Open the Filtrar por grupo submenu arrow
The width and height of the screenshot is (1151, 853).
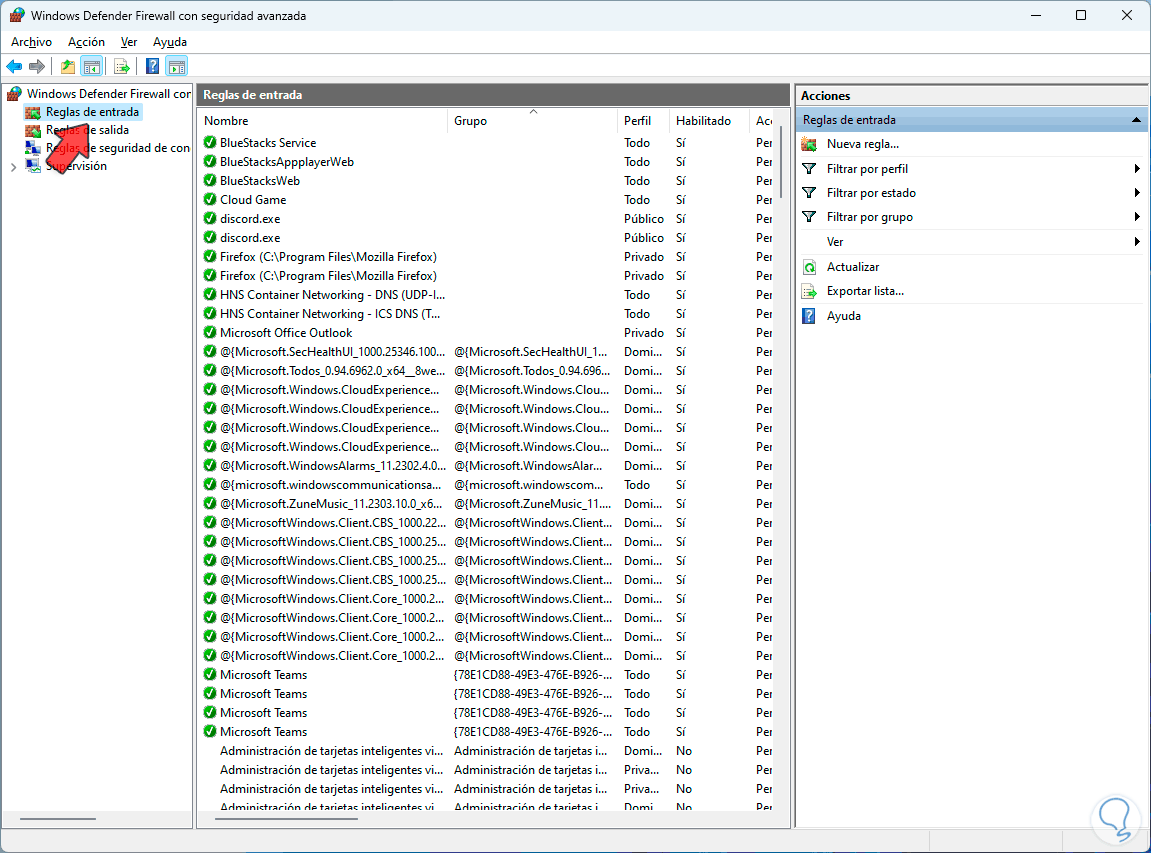tap(1136, 217)
